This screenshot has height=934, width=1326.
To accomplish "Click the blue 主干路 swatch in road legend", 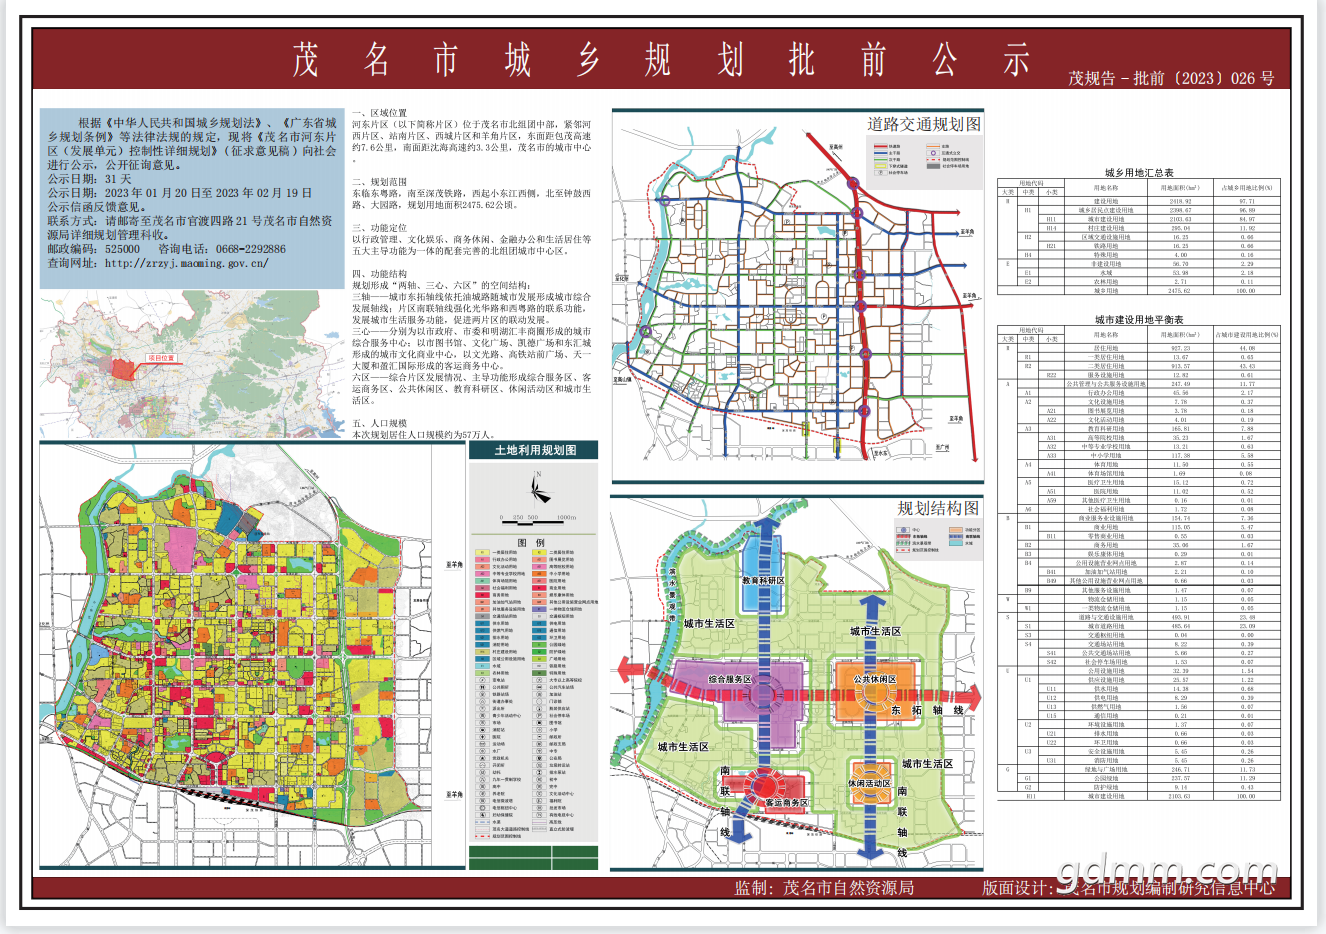I will coord(881,152).
